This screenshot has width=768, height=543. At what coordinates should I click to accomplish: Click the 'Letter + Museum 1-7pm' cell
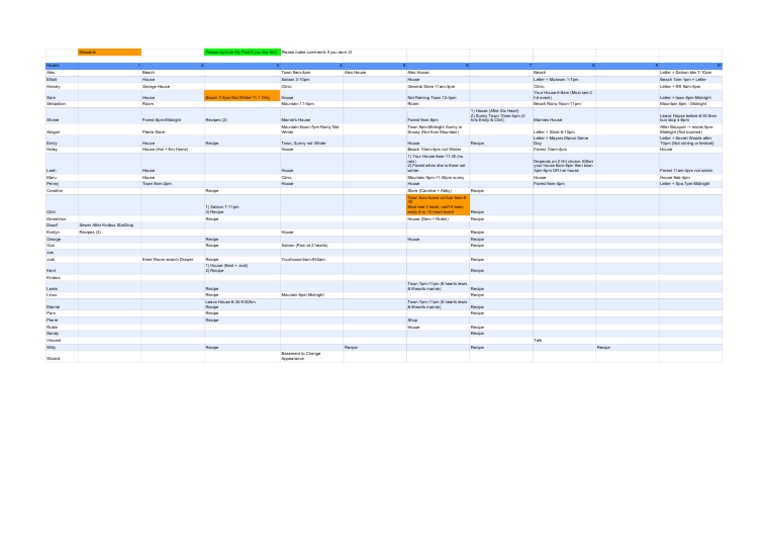564,79
